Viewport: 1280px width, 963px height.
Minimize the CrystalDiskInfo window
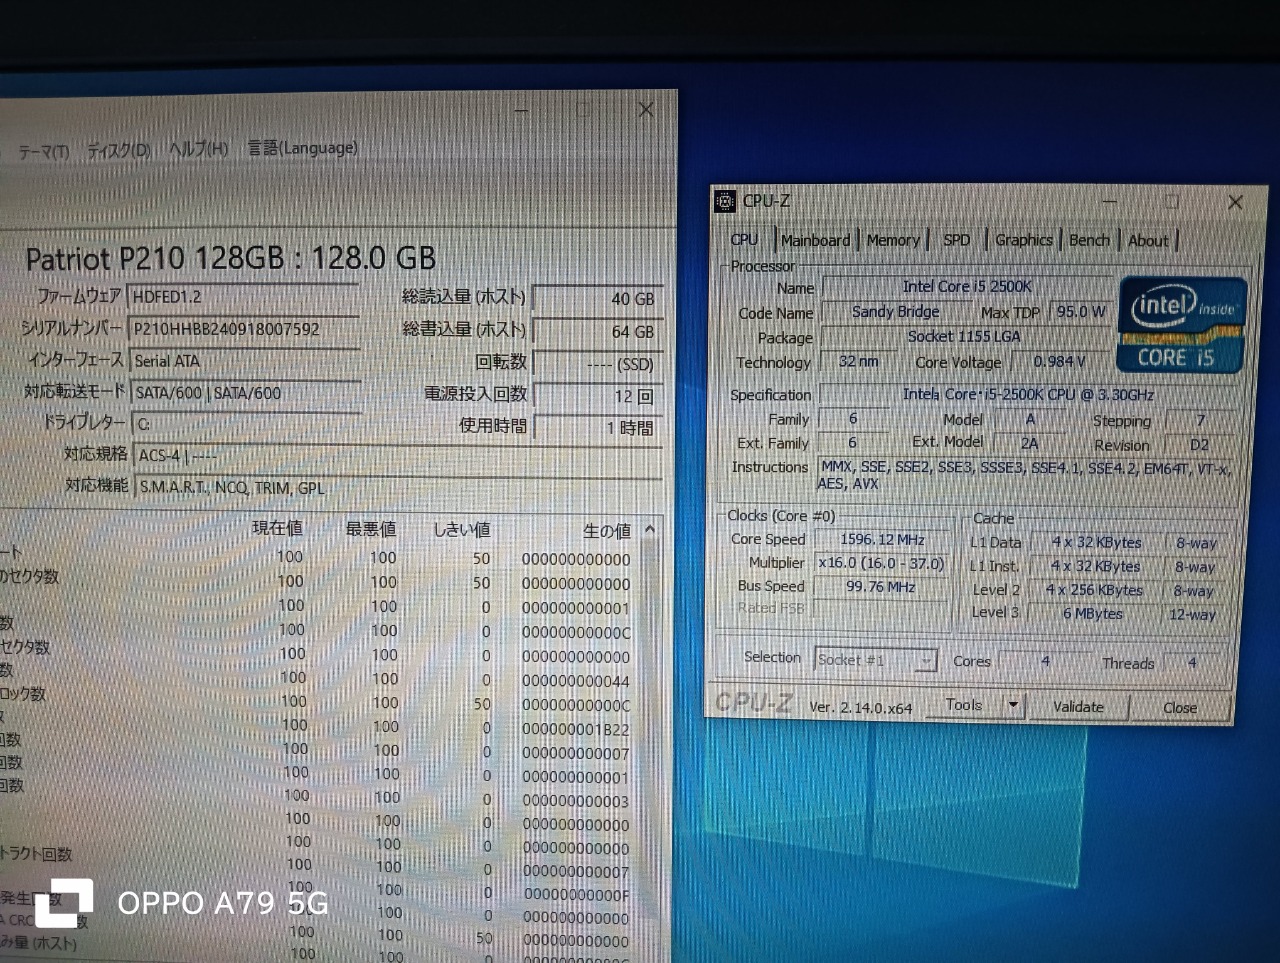point(521,109)
